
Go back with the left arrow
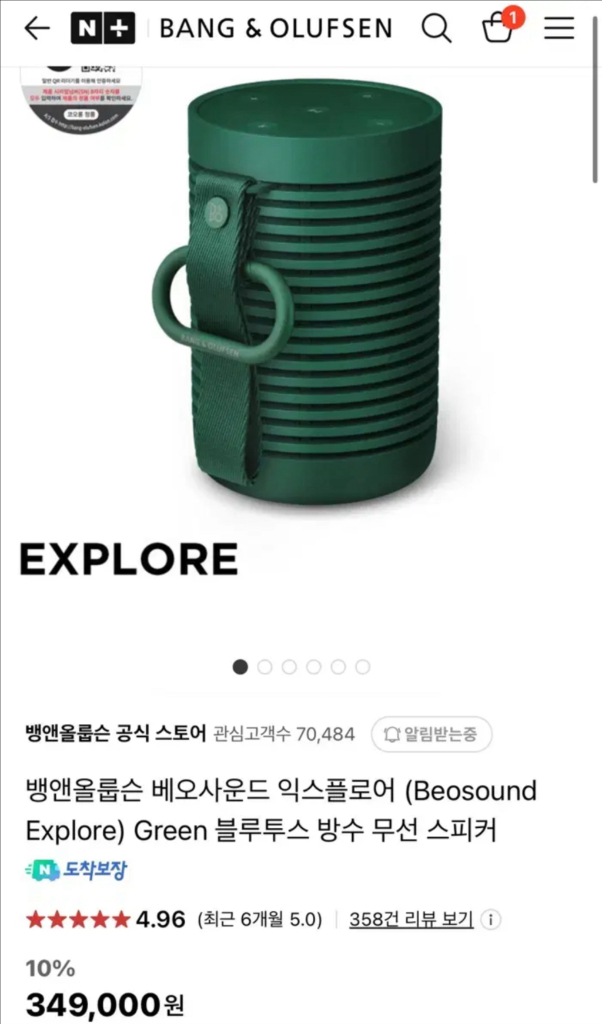click(37, 28)
